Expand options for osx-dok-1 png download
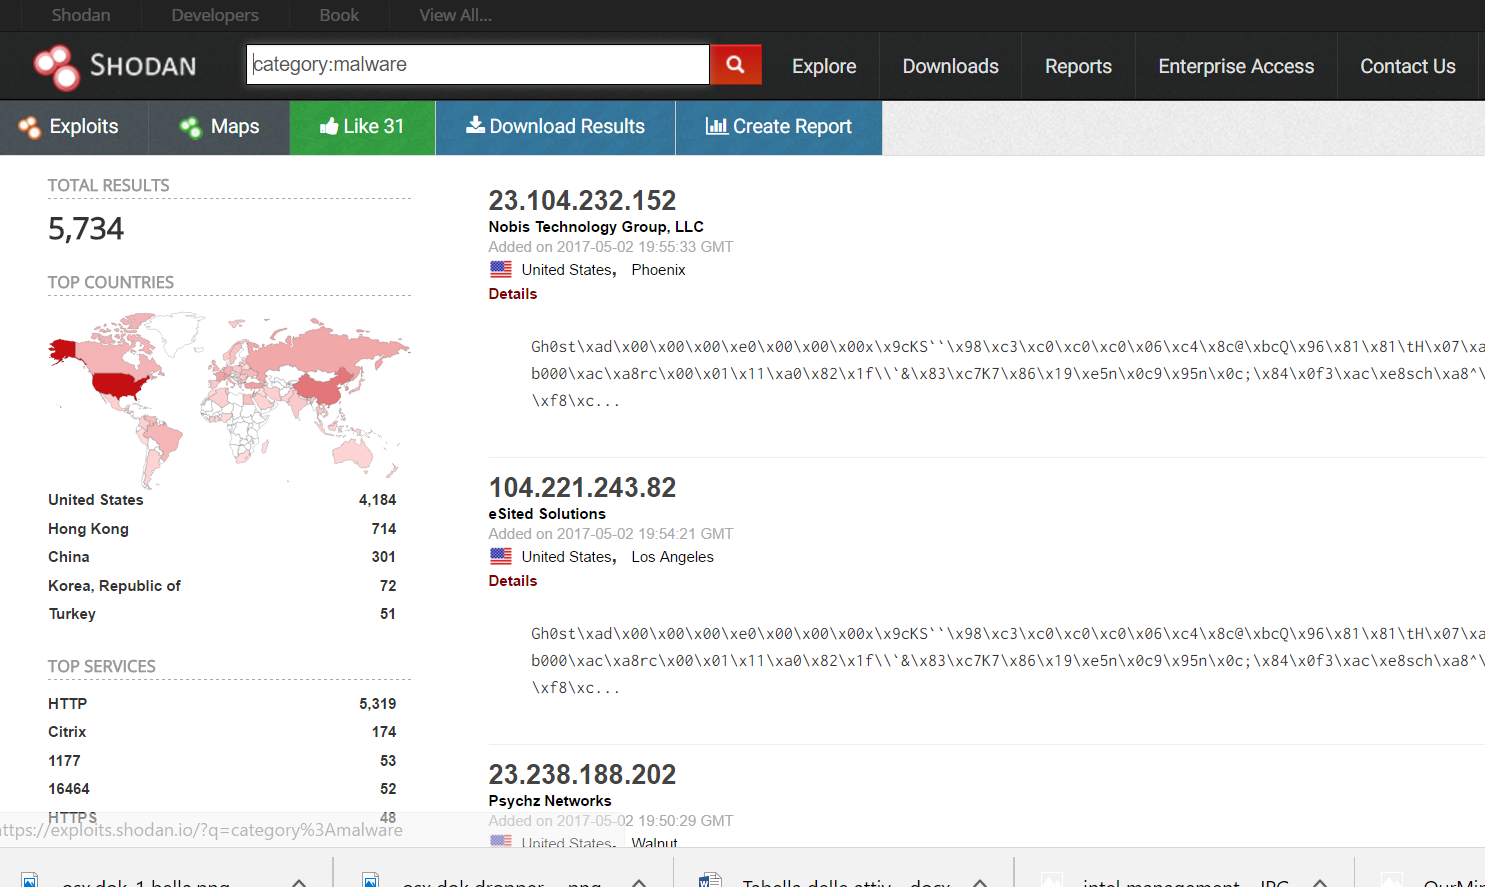 [x=299, y=881]
